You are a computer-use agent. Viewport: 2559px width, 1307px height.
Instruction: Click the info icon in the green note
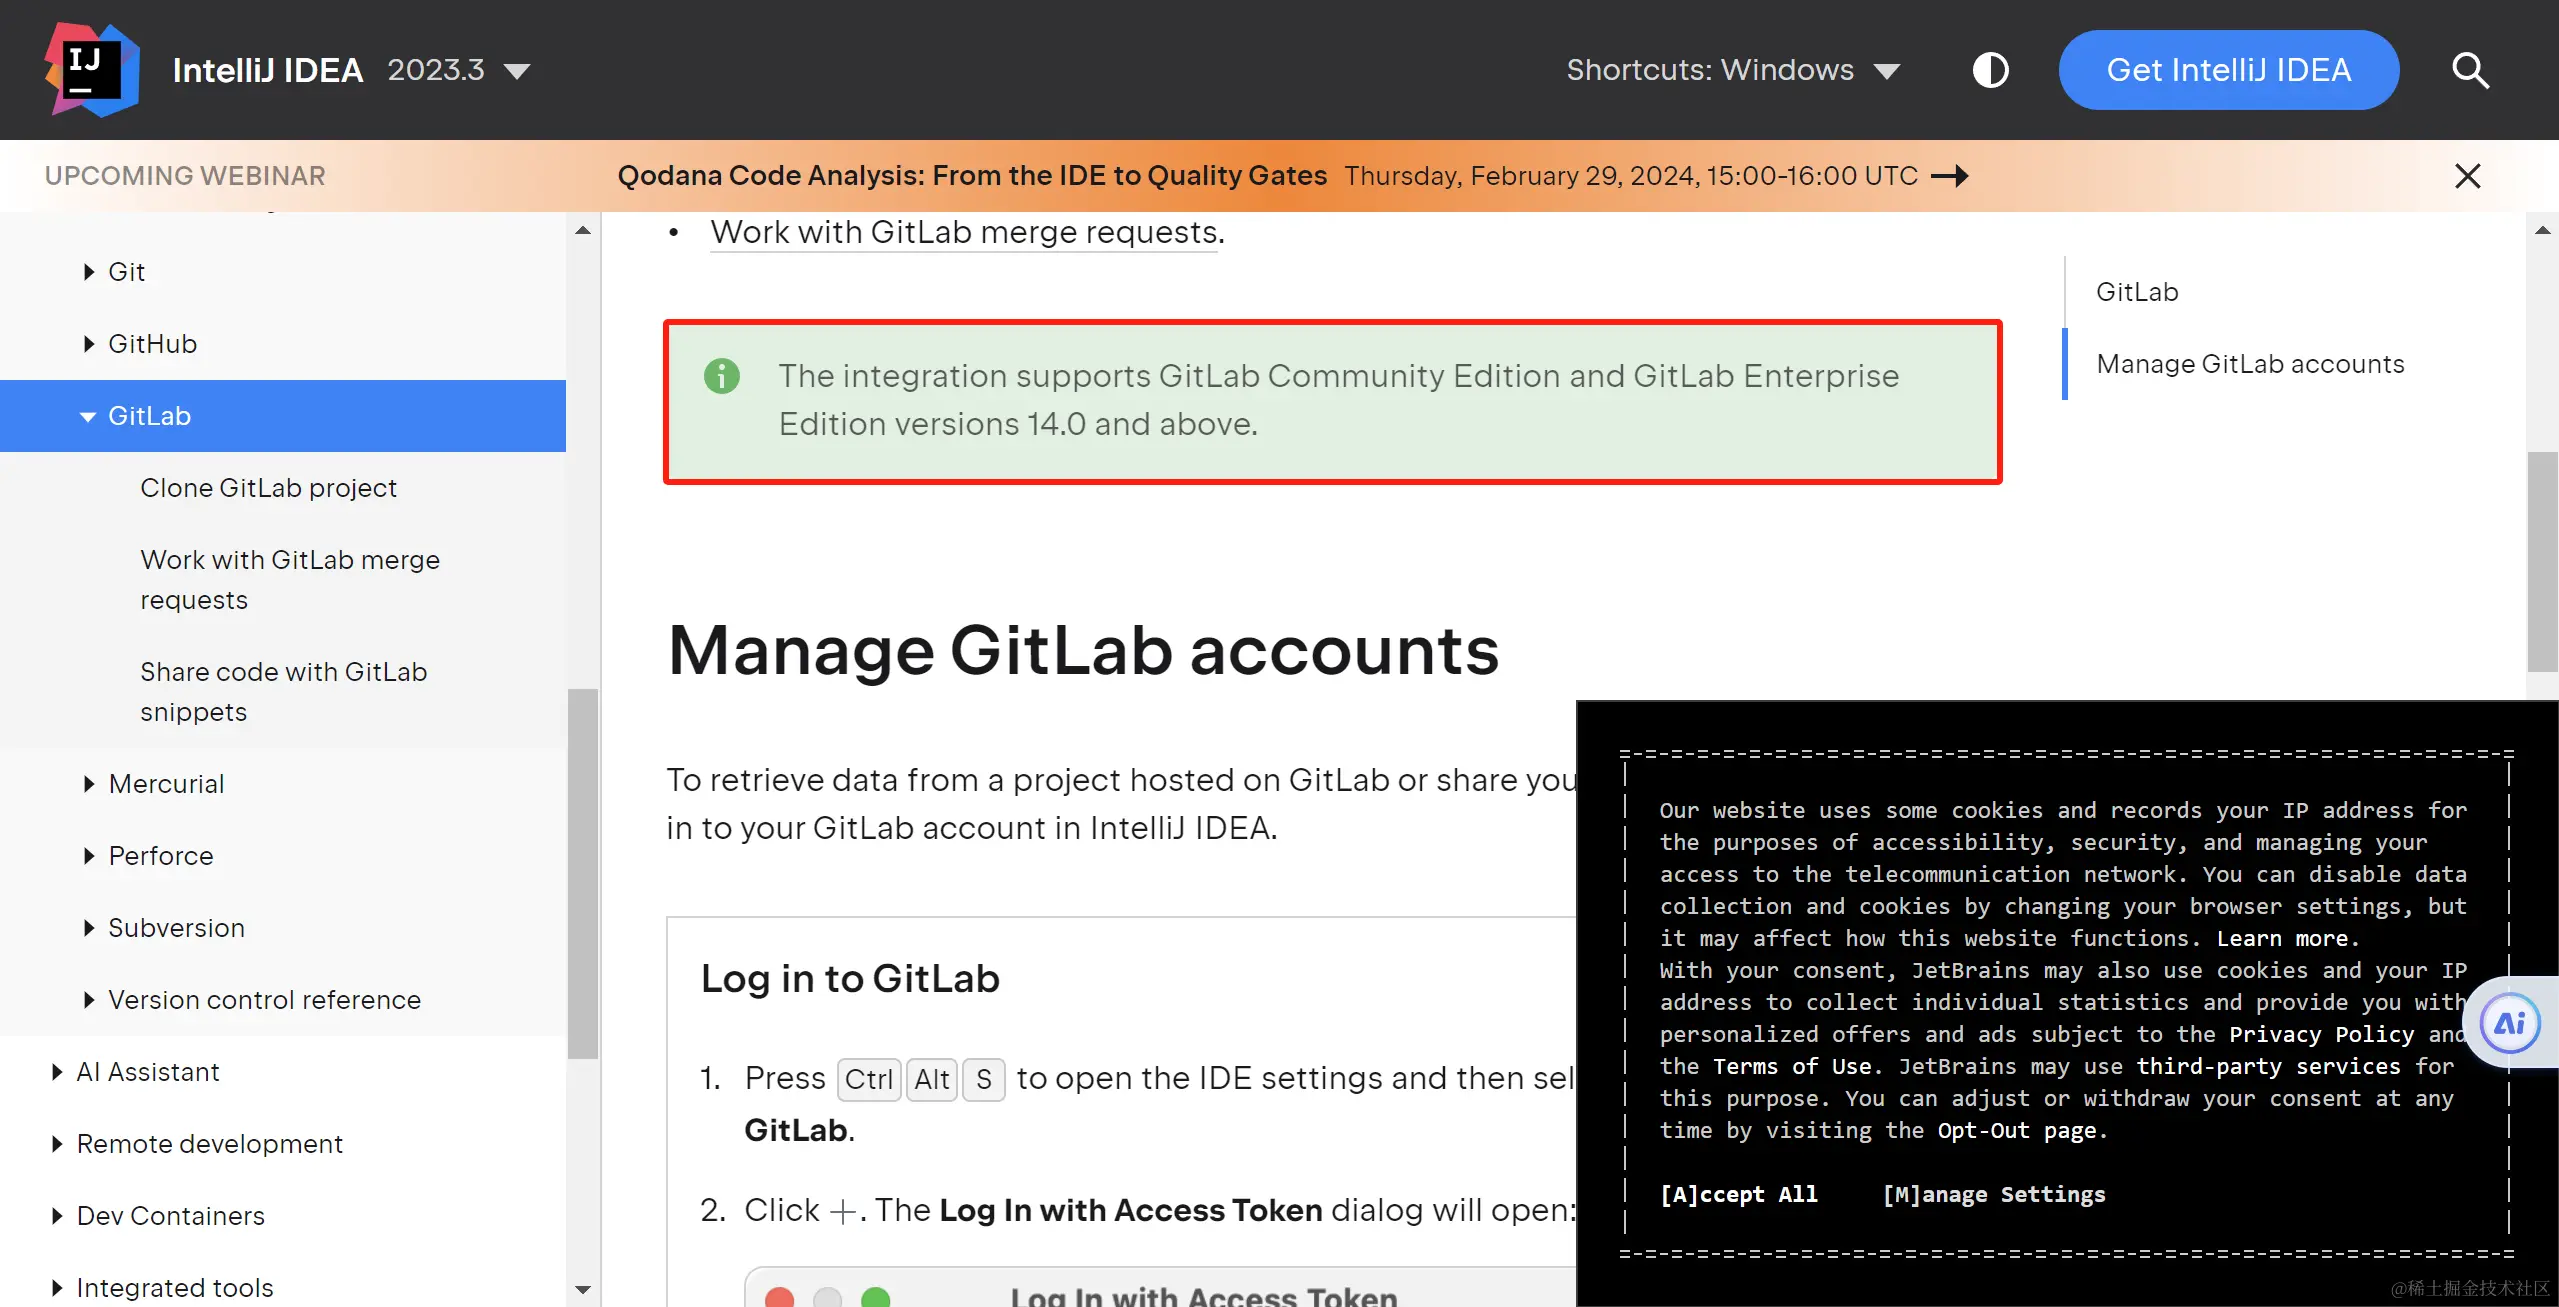pos(722,376)
